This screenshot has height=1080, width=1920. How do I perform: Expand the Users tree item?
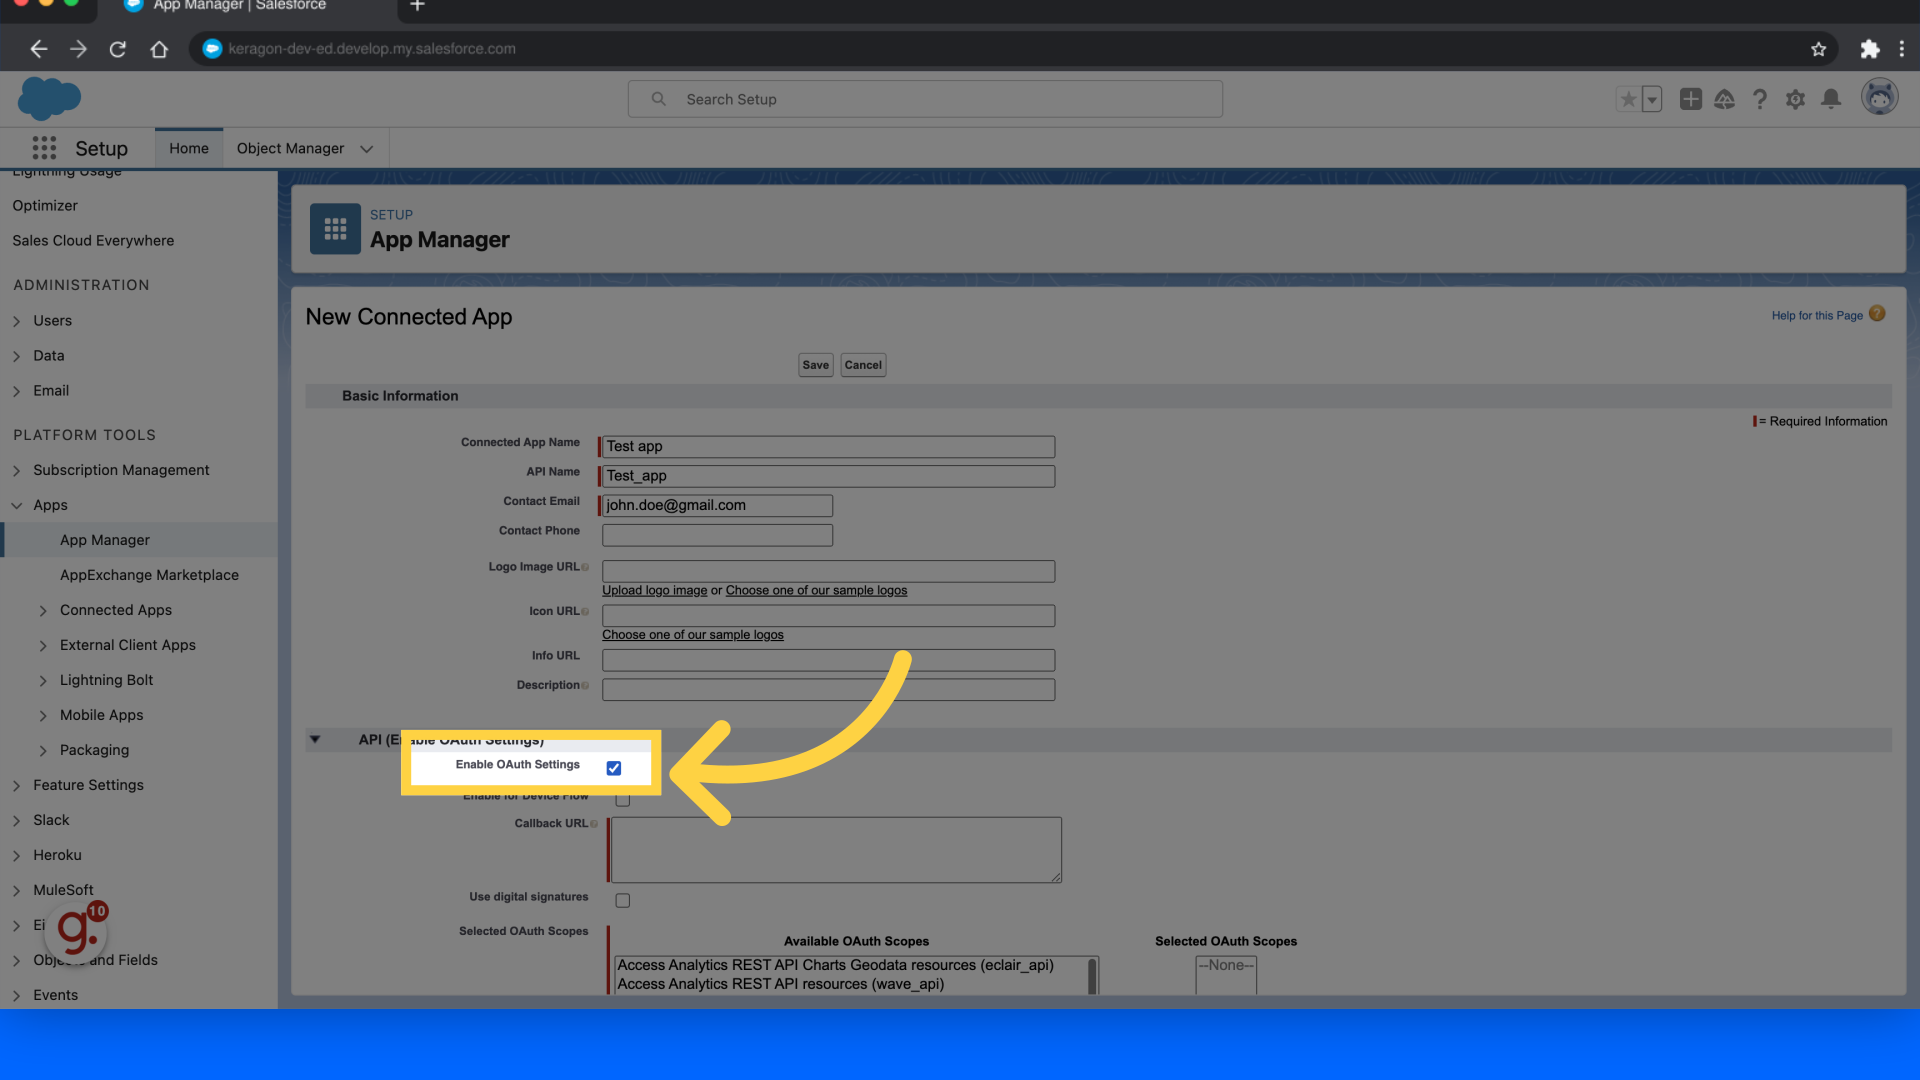click(x=16, y=321)
